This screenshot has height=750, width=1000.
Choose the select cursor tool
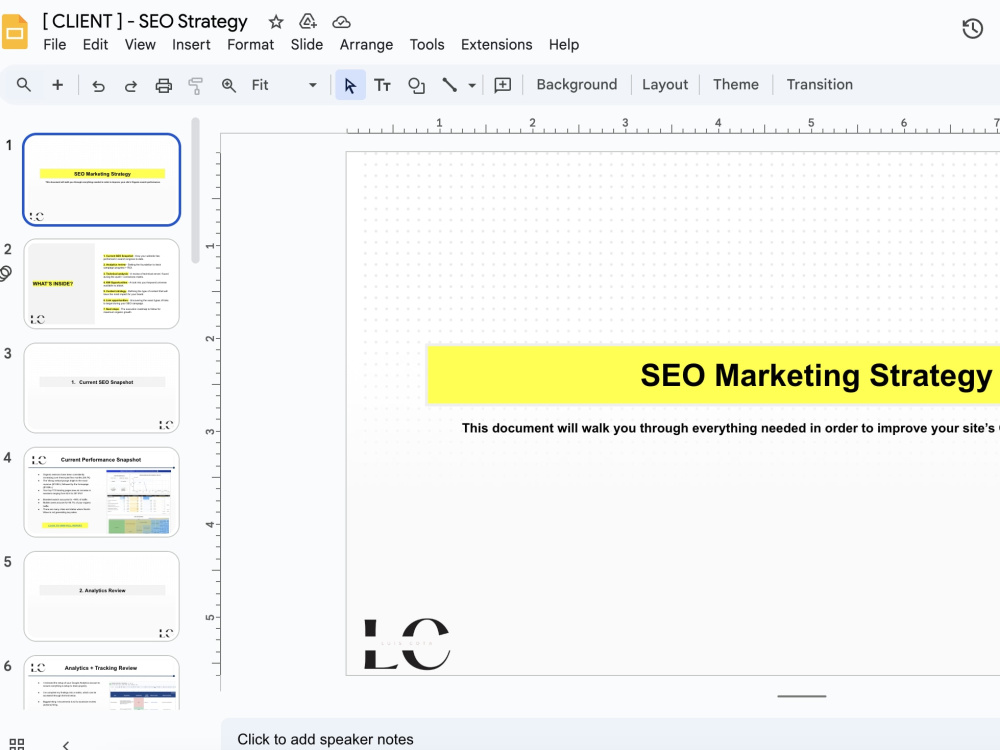pos(350,85)
